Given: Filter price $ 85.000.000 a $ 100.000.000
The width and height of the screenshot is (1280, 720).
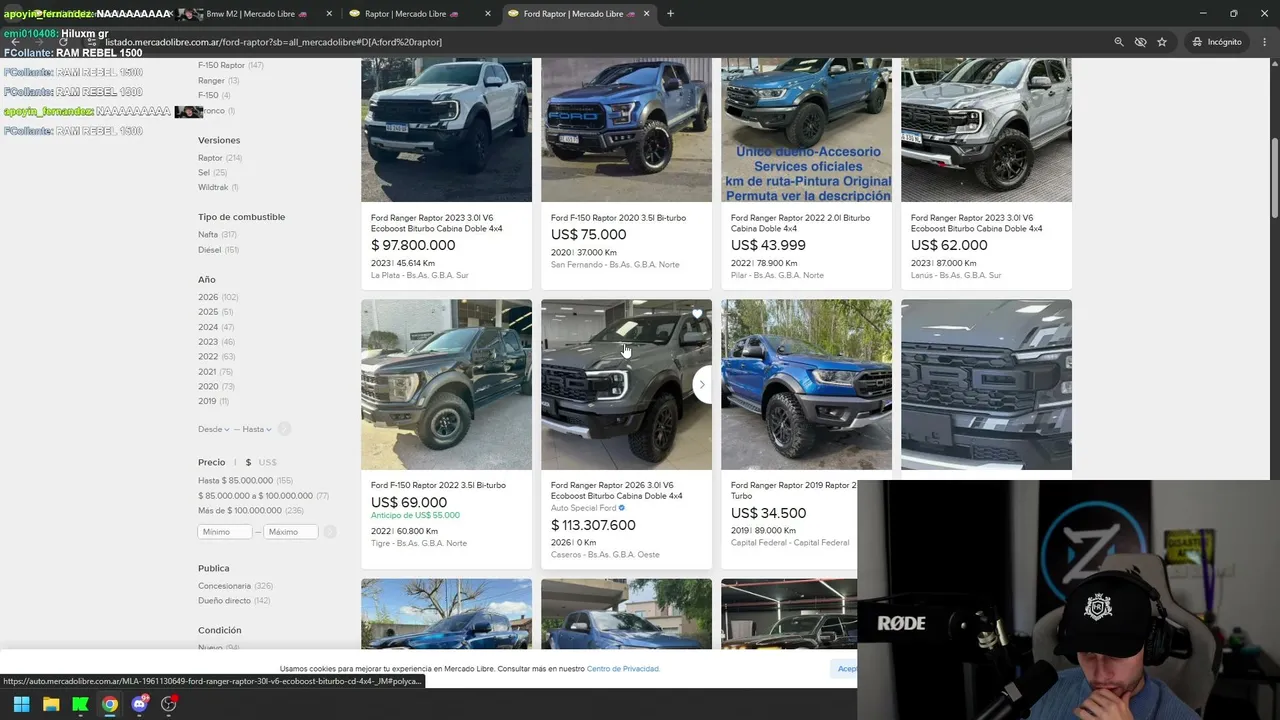Looking at the screenshot, I should [256, 496].
